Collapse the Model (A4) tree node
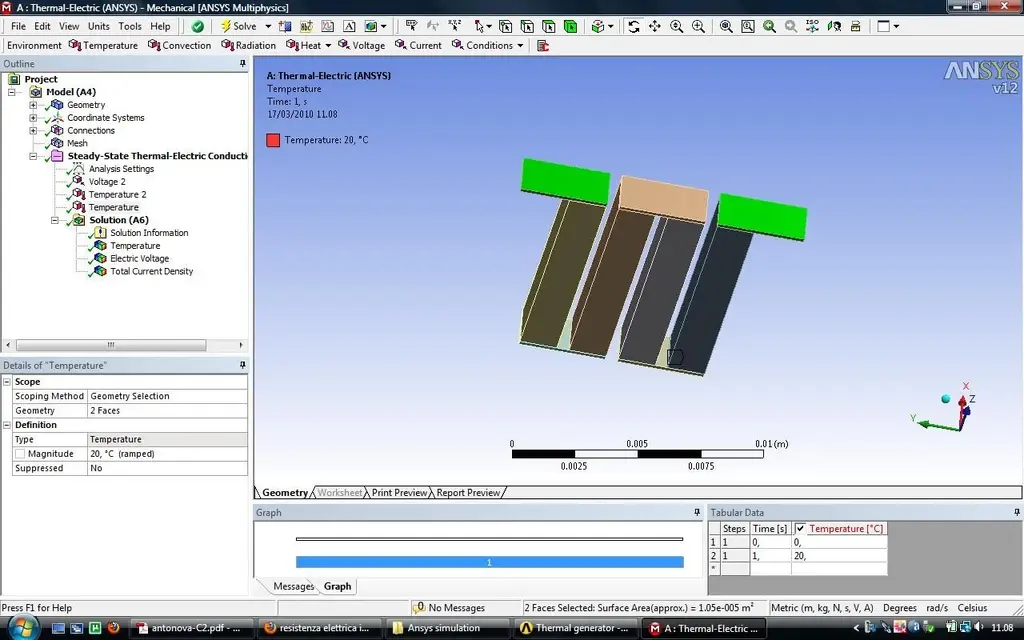The width and height of the screenshot is (1024, 640). 11,92
